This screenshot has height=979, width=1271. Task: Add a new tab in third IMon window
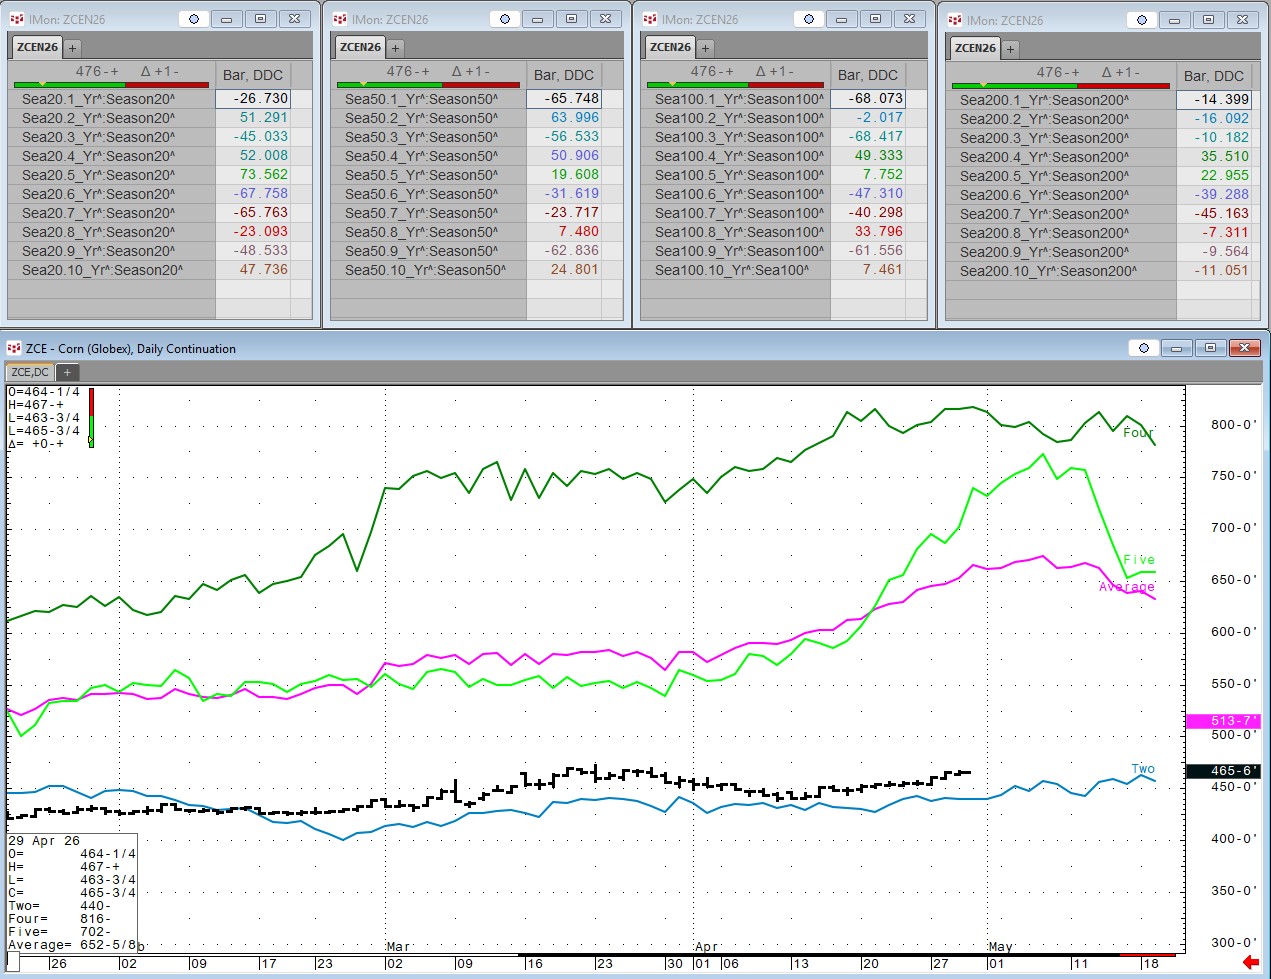pyautogui.click(x=705, y=47)
